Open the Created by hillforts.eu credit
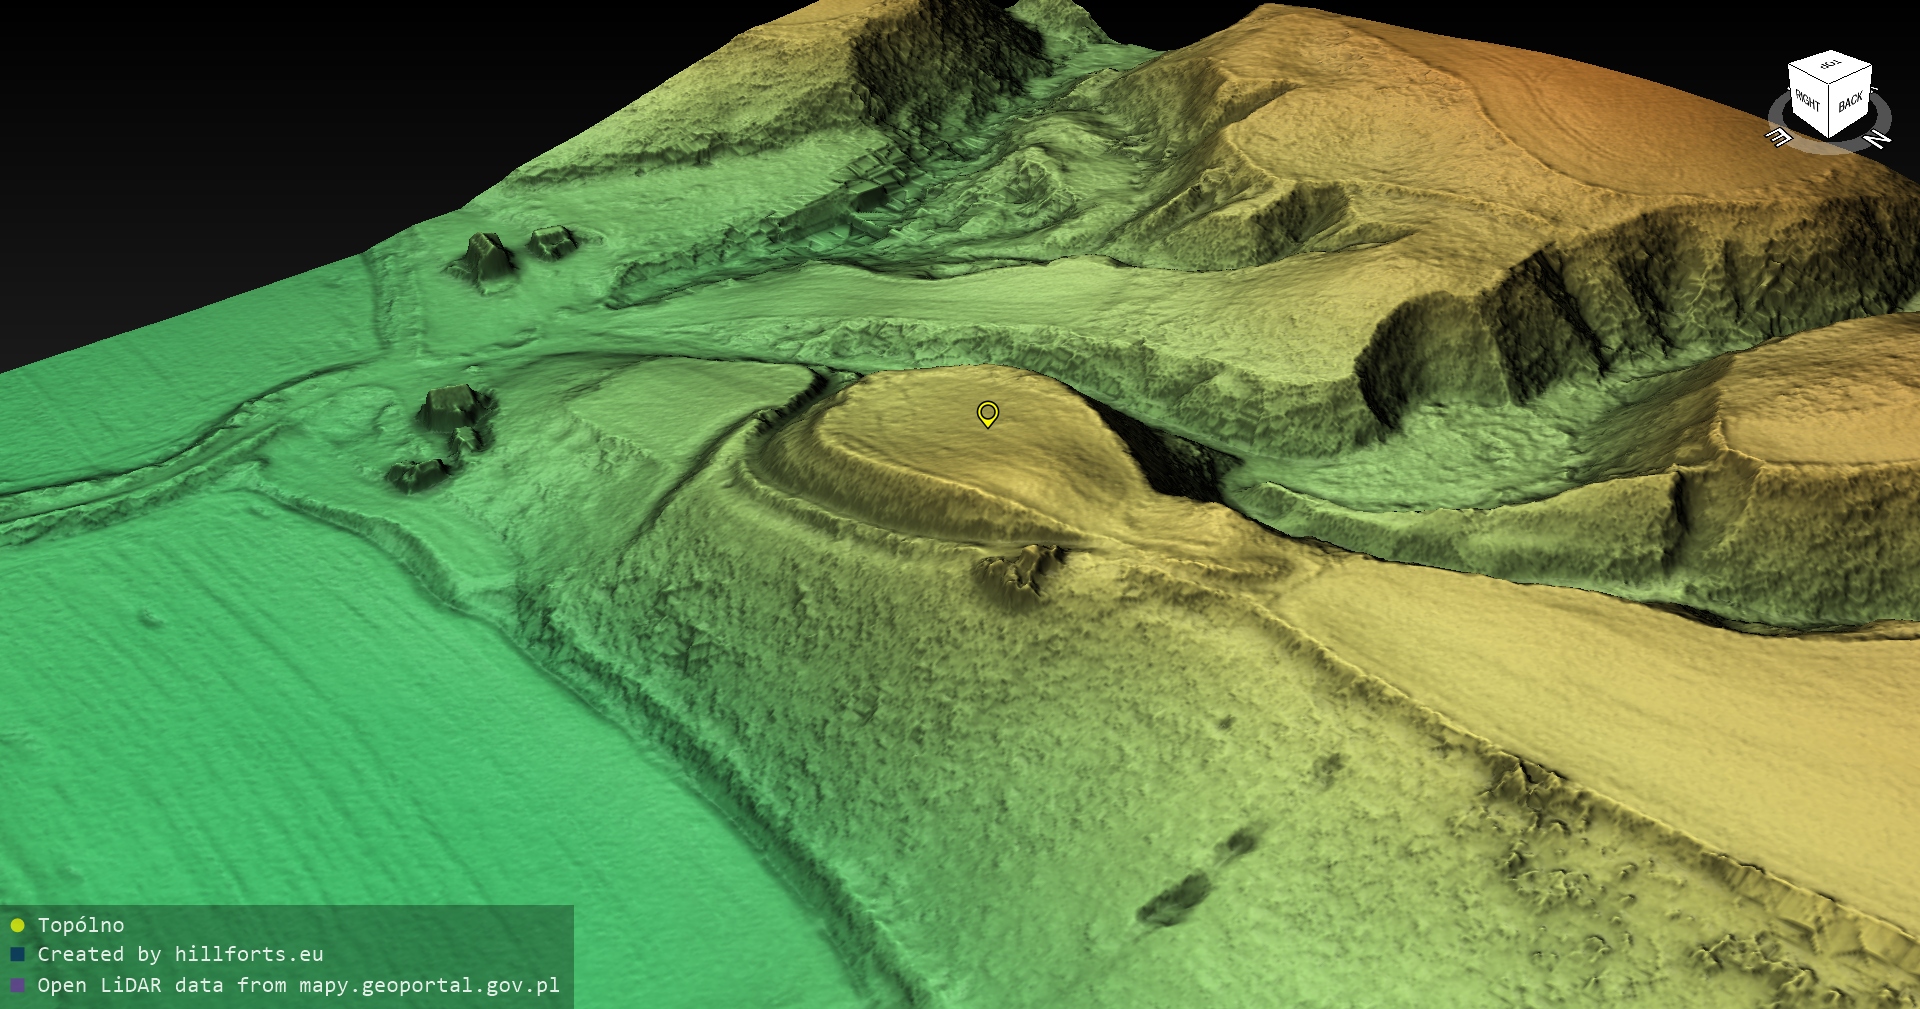Screen dimensions: 1920x1009 point(180,954)
